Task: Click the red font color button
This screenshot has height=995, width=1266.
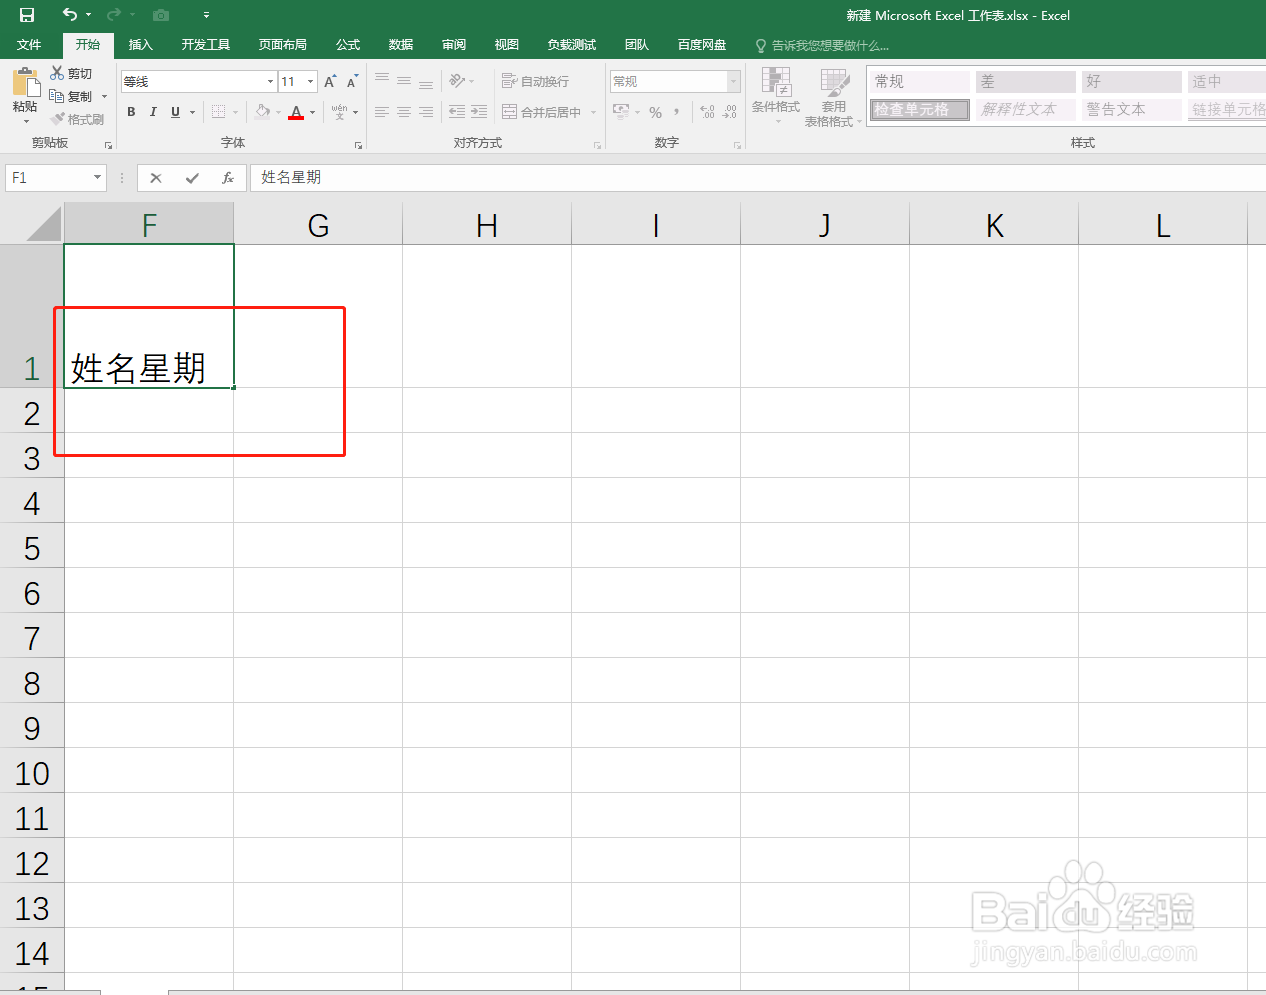Action: click(296, 112)
